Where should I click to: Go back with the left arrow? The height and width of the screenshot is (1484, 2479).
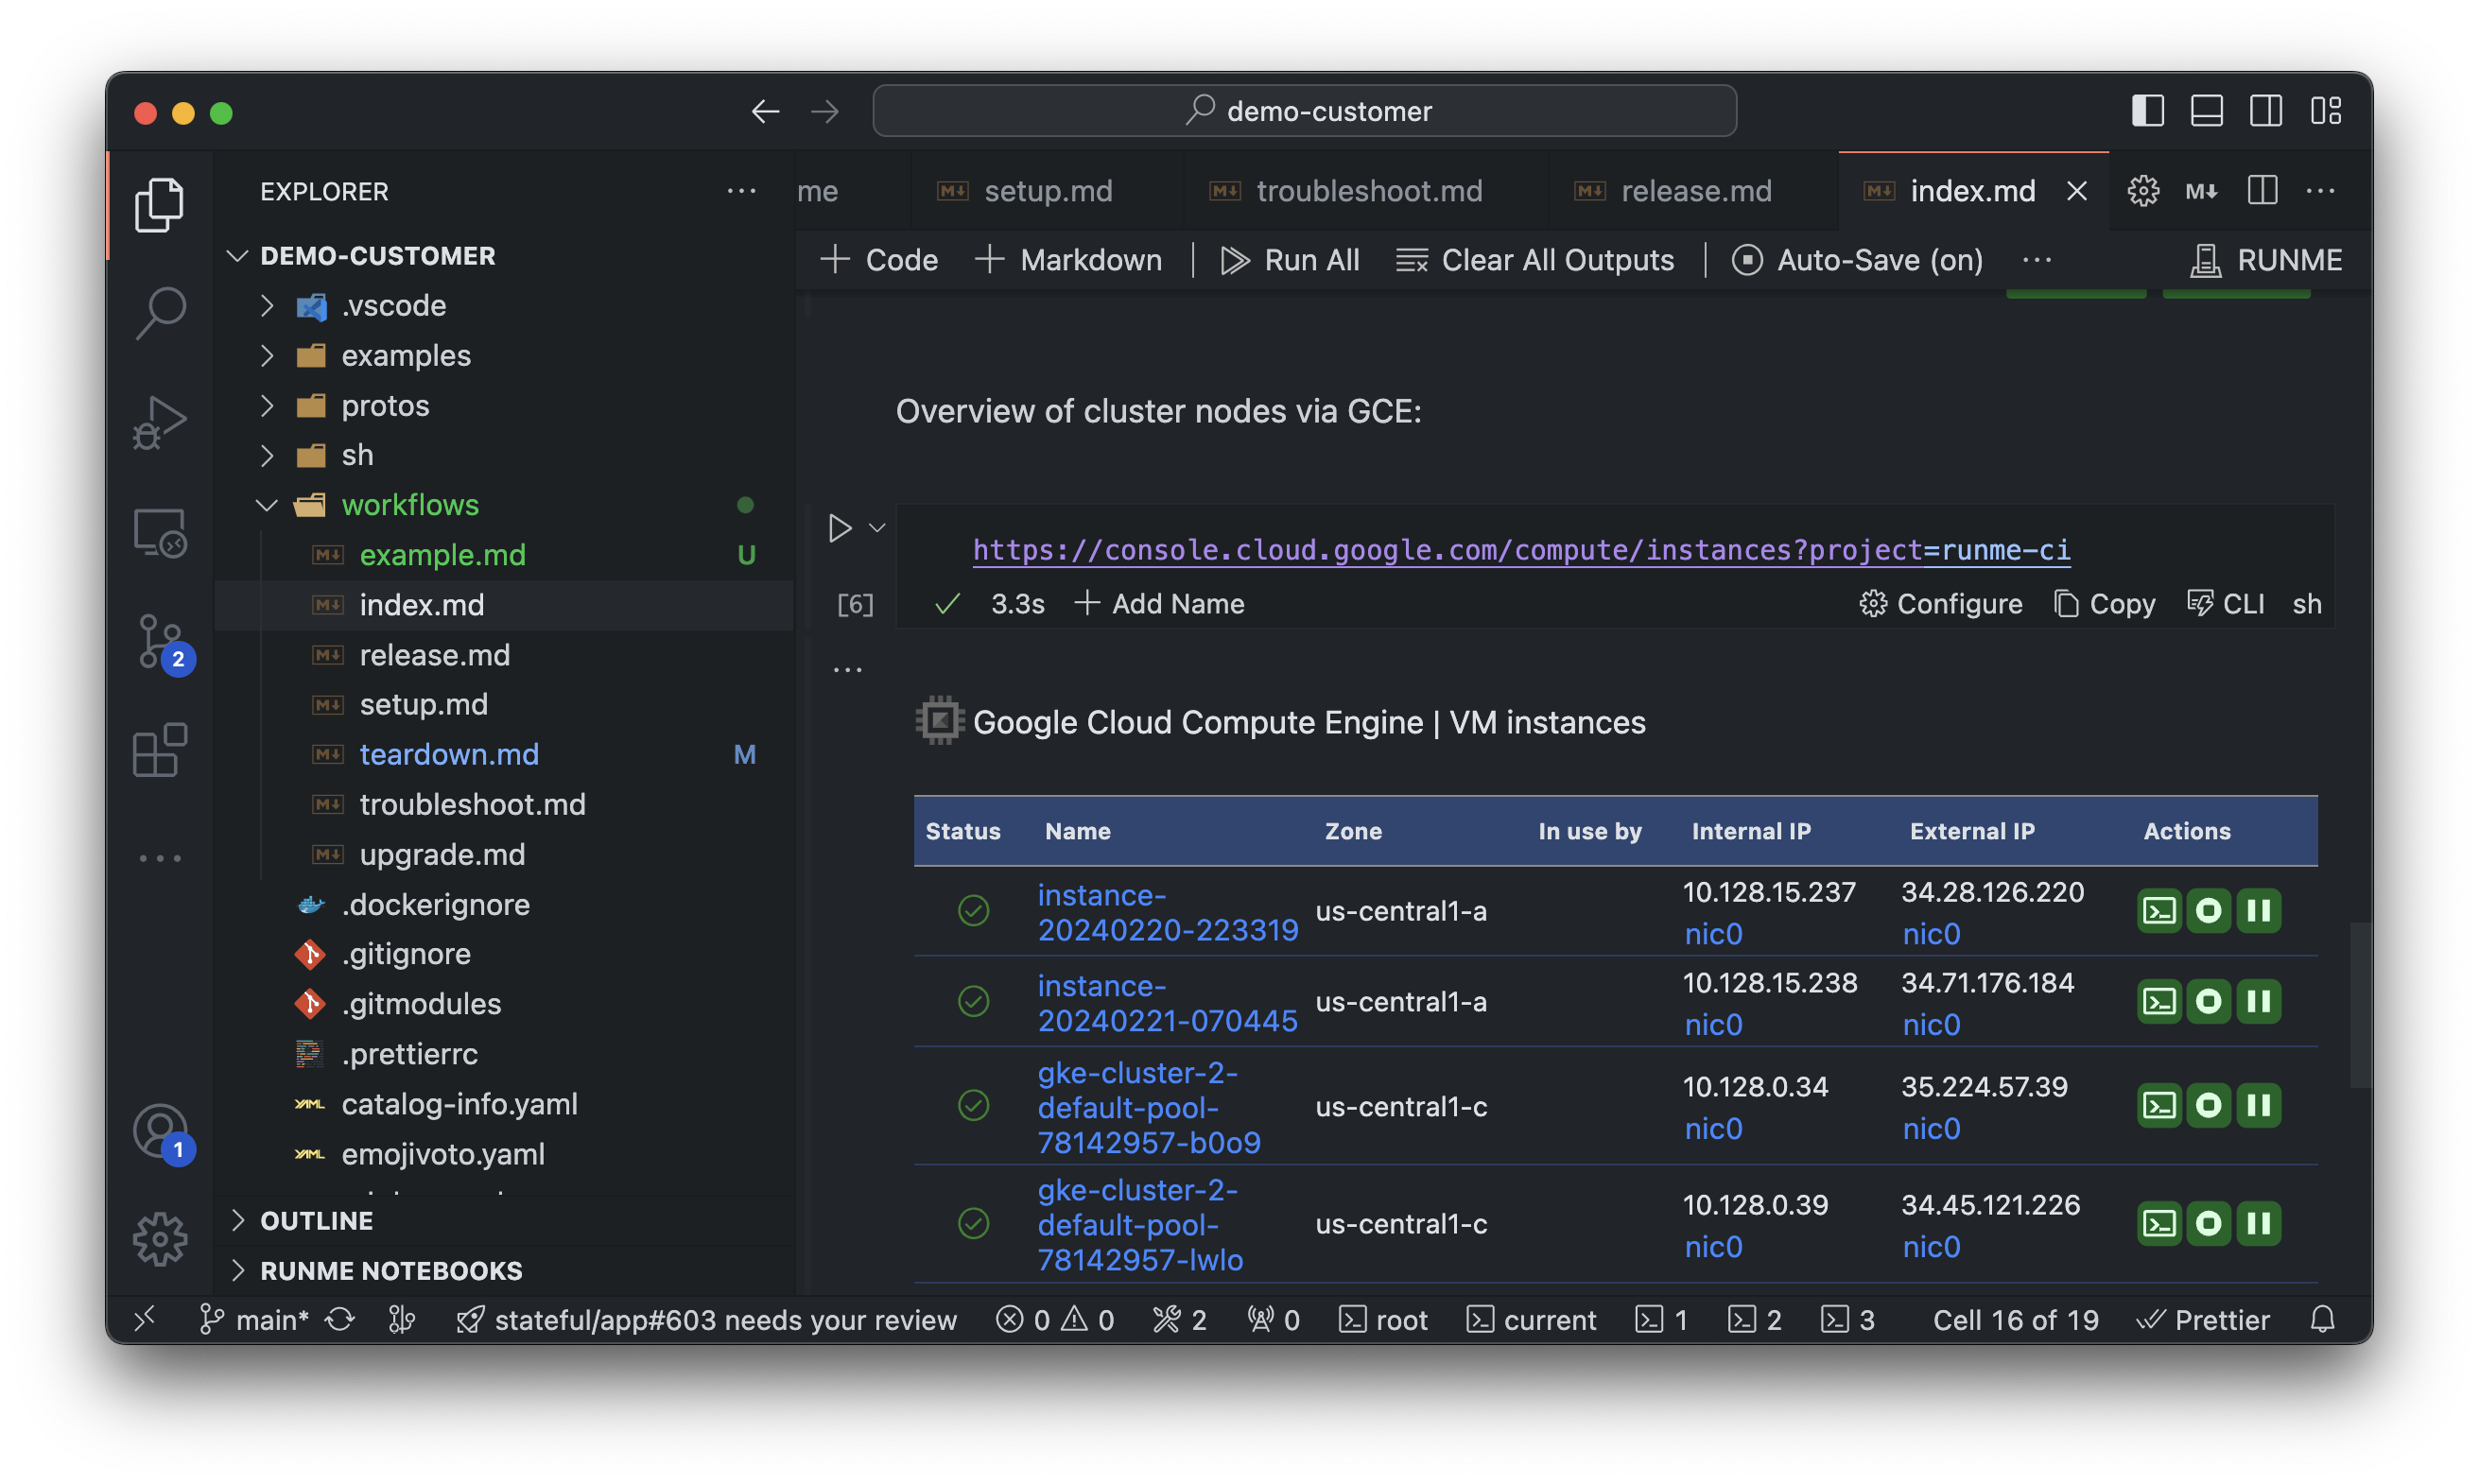pyautogui.click(x=765, y=111)
